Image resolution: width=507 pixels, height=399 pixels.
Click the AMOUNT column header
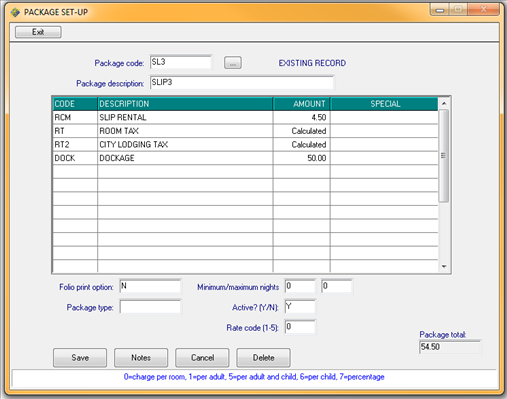pos(302,104)
